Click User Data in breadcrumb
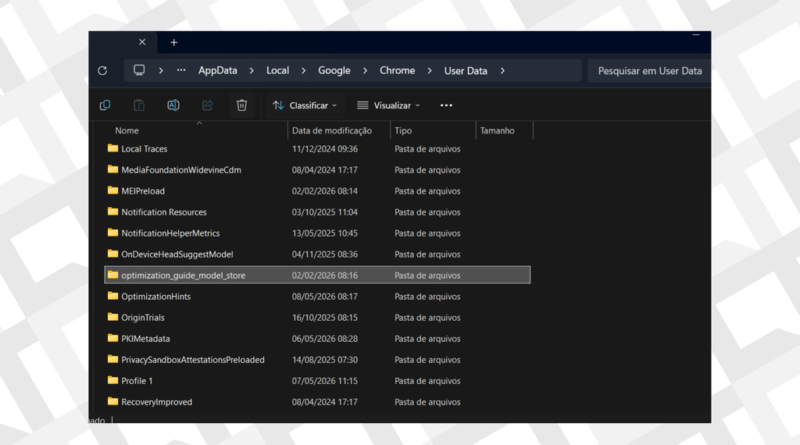800x445 pixels. (465, 70)
